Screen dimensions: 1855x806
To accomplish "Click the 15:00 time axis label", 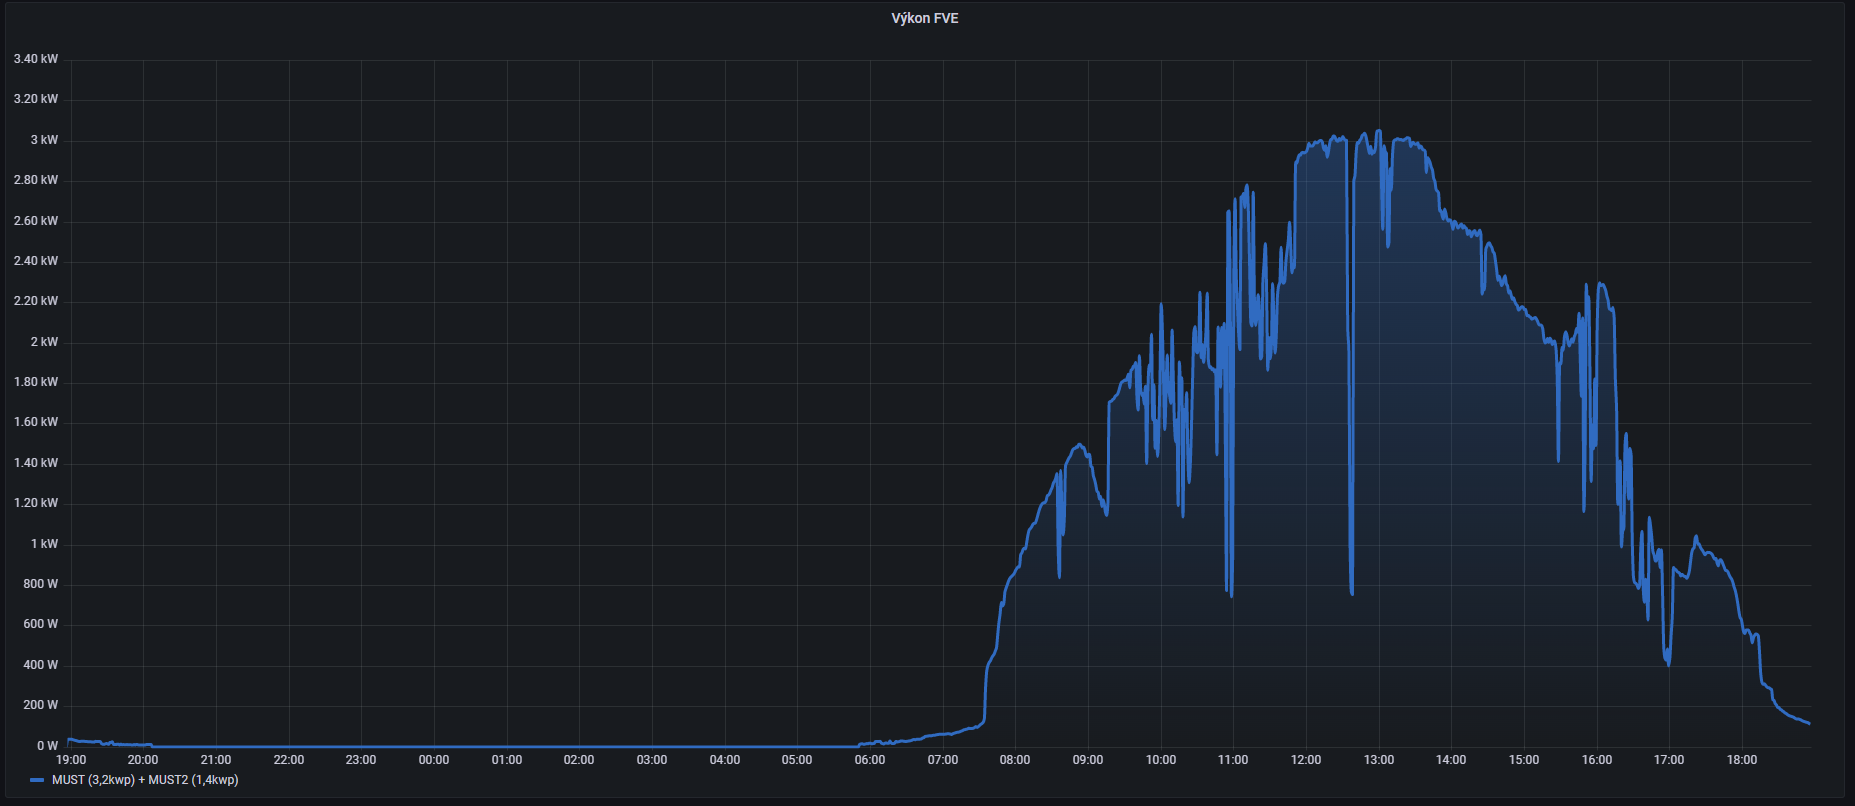I will coord(1523,760).
